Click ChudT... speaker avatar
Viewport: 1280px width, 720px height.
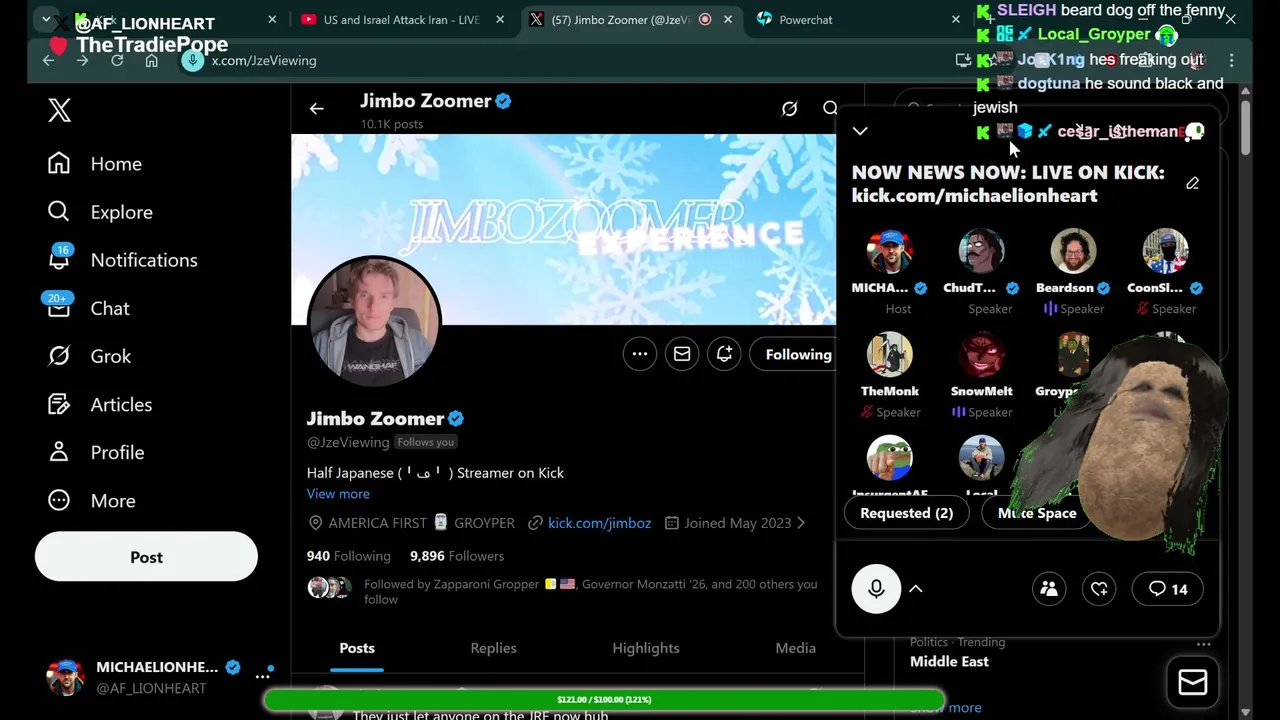(981, 251)
